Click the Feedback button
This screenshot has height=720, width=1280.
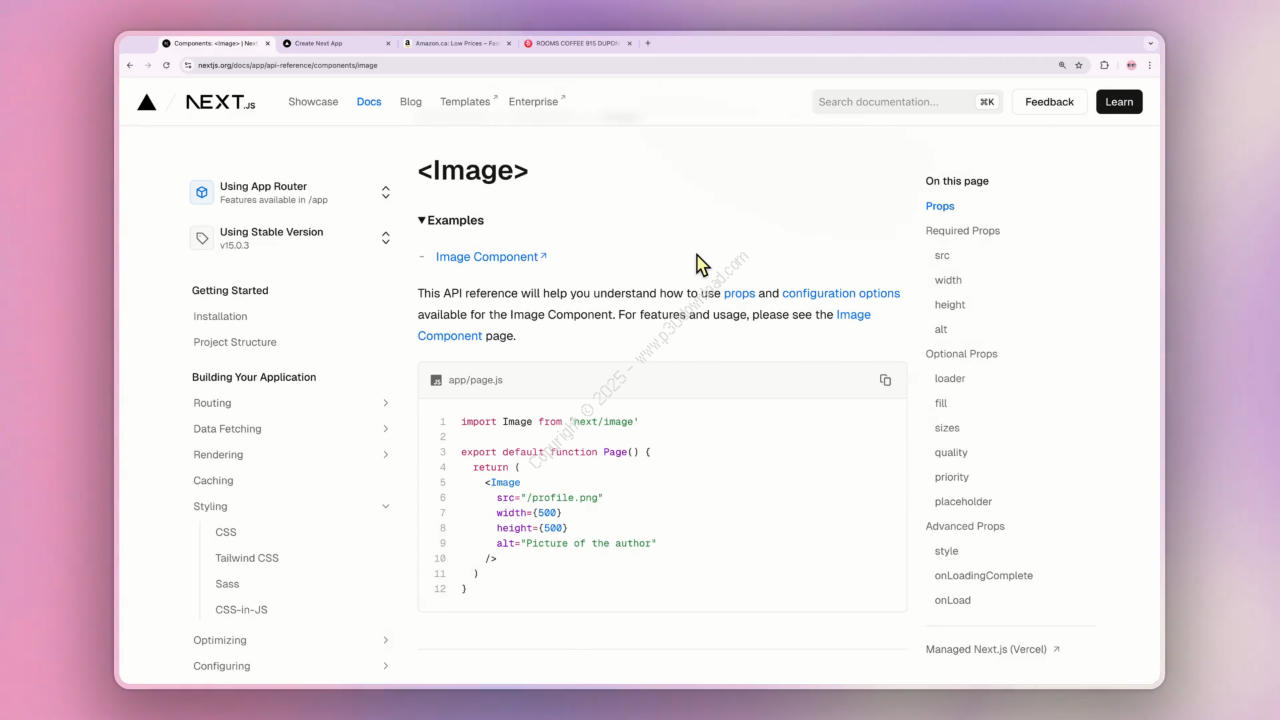click(x=1049, y=102)
